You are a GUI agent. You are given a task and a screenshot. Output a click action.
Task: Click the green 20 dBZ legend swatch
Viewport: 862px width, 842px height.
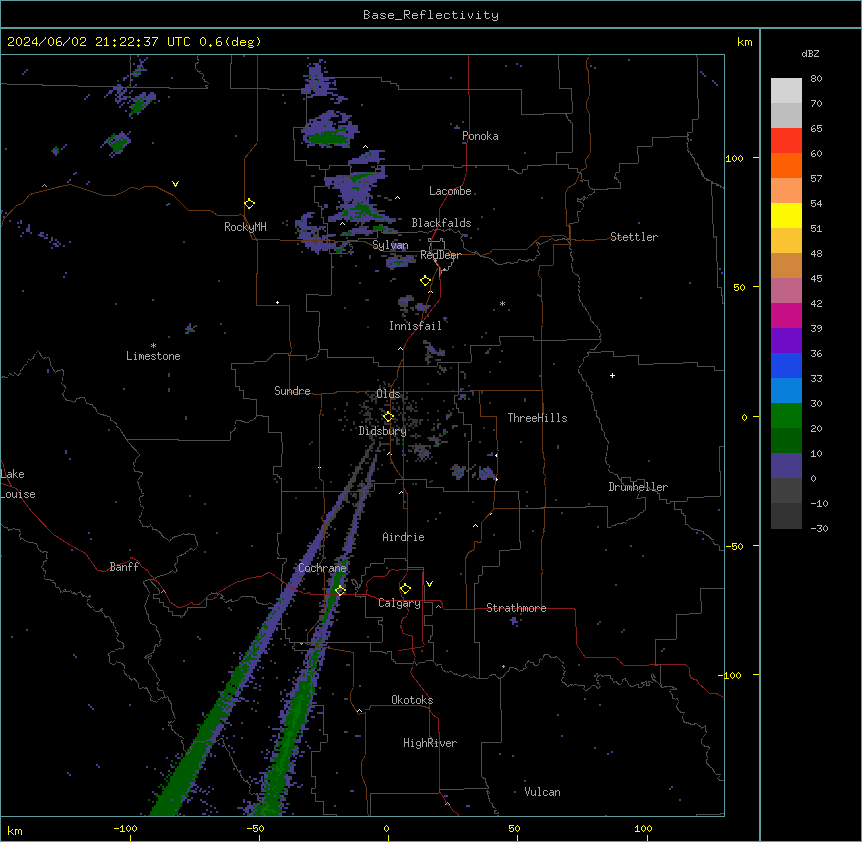click(x=786, y=416)
